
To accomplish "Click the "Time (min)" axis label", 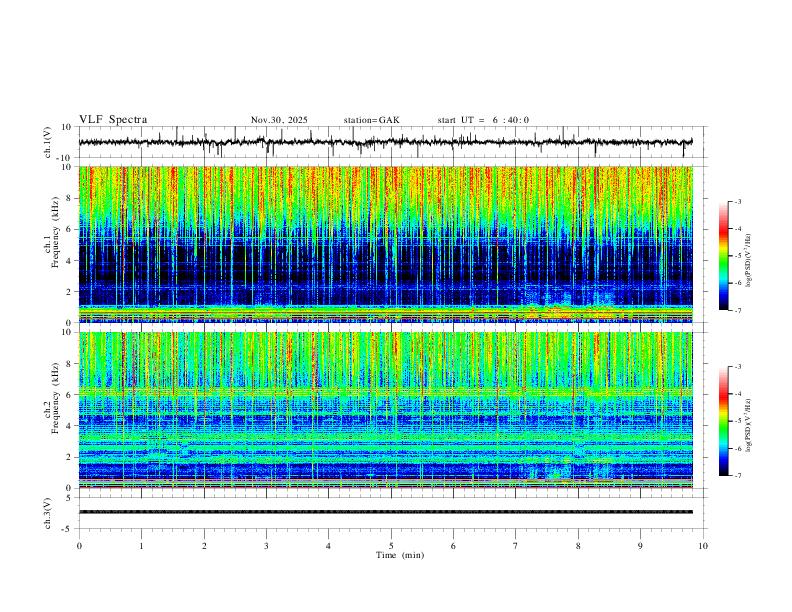I will point(400,555).
